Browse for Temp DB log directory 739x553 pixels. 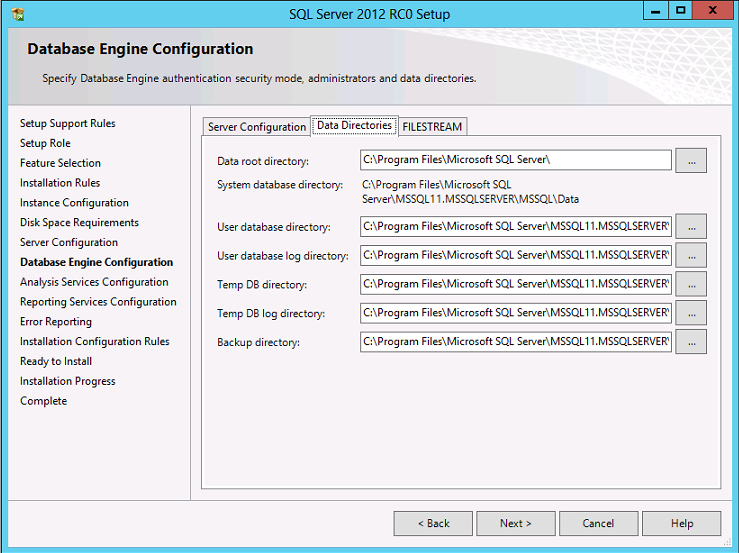tap(691, 313)
